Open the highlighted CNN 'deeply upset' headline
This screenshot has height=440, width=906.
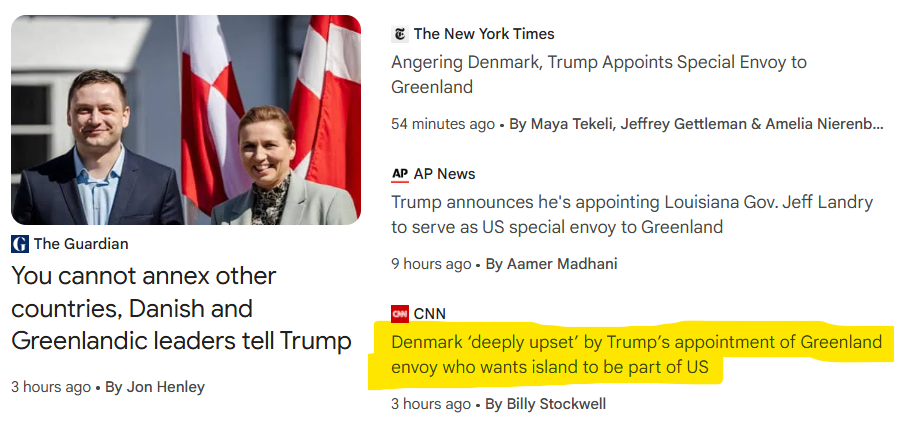(636, 355)
